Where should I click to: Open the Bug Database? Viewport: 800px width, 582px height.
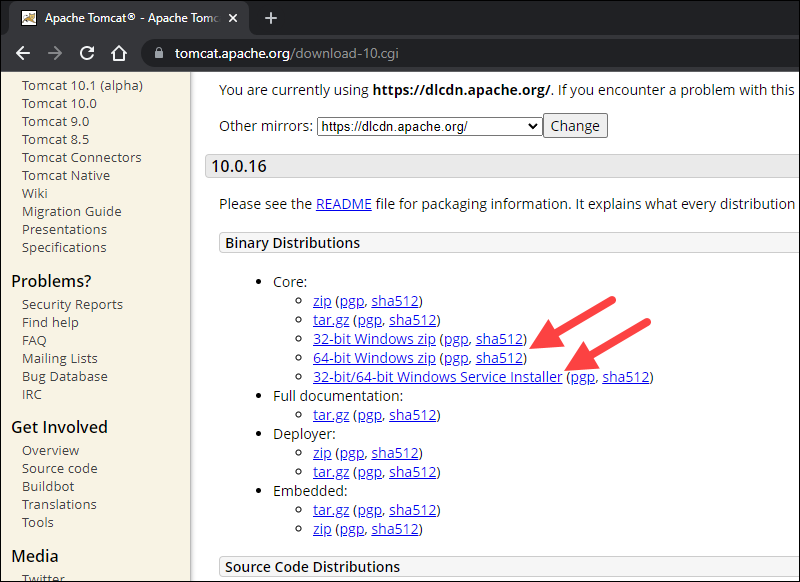click(63, 376)
